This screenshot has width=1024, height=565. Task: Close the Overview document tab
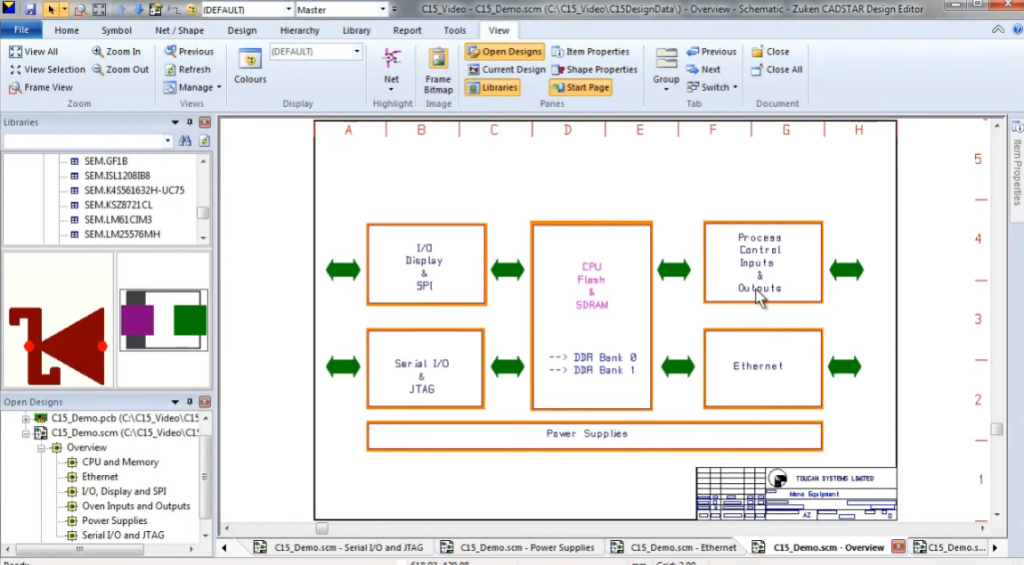[x=899, y=547]
